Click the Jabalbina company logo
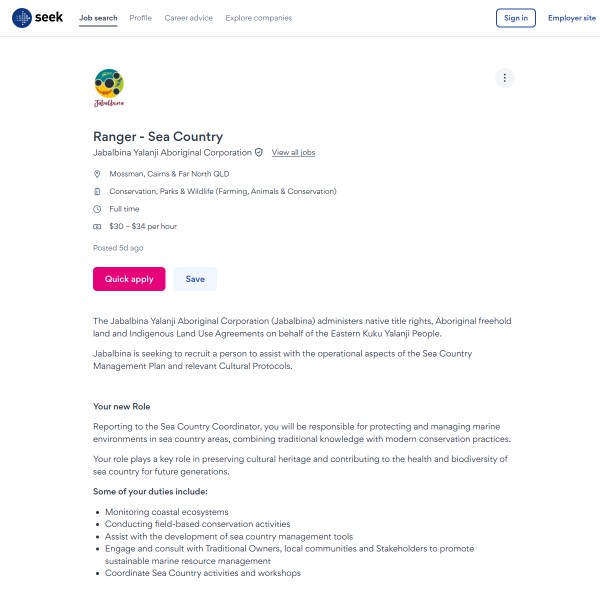Image resolution: width=600 pixels, height=600 pixels. (109, 88)
